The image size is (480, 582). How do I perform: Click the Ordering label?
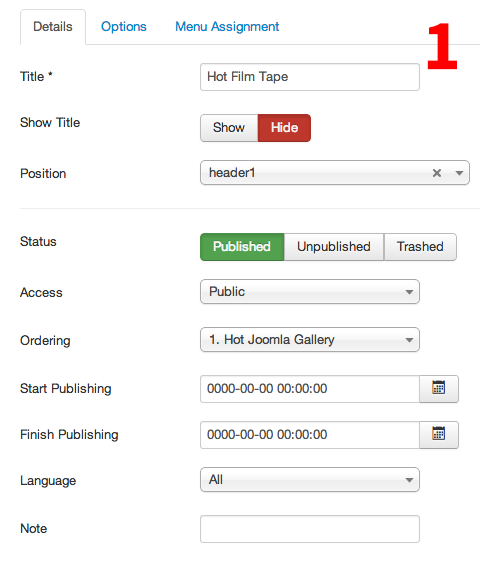[45, 341]
